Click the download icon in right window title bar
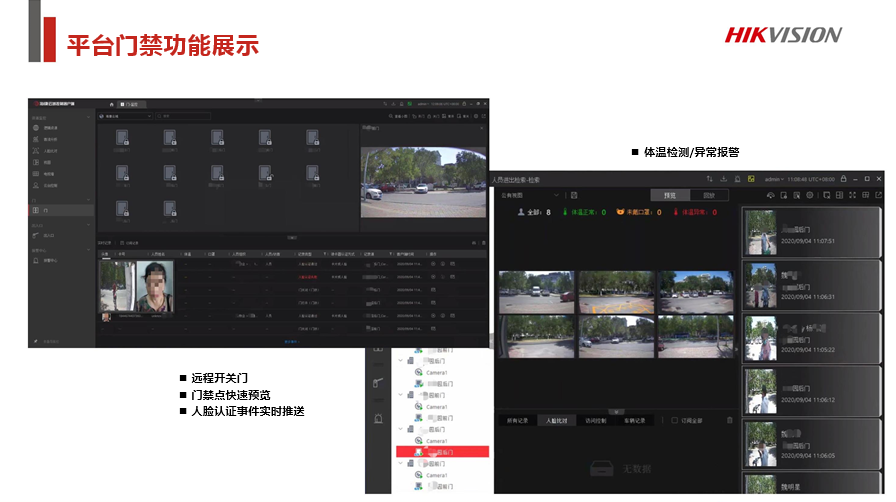Image resolution: width=896 pixels, height=502 pixels. 723,179
